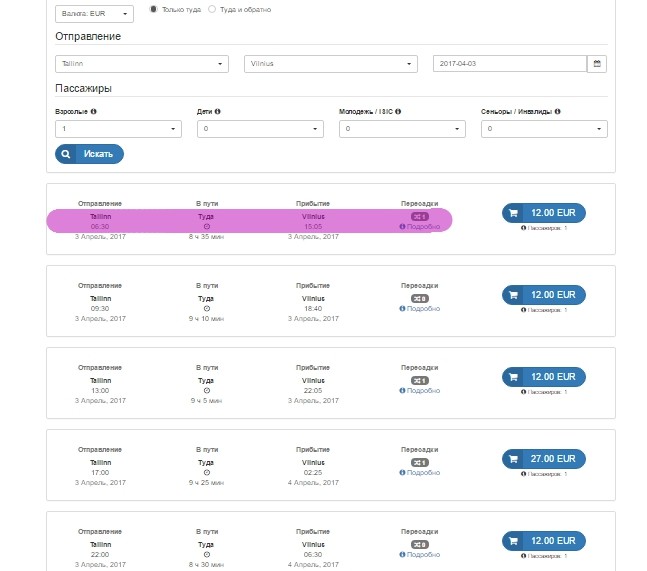
Task: Expand the Дети passenger count dropdown
Action: (260, 129)
